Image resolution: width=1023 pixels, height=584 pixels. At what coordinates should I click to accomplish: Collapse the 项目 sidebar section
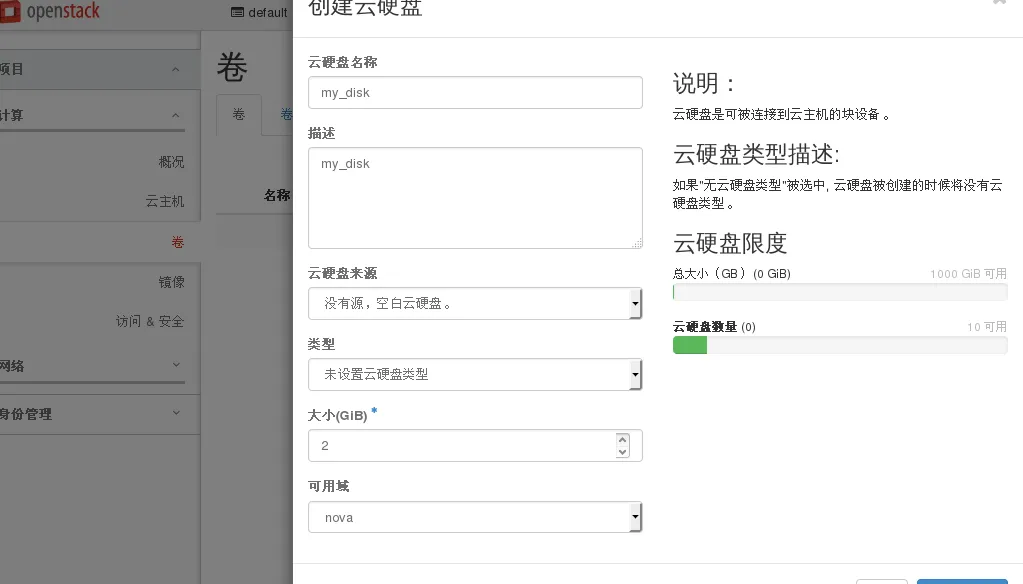click(x=176, y=69)
